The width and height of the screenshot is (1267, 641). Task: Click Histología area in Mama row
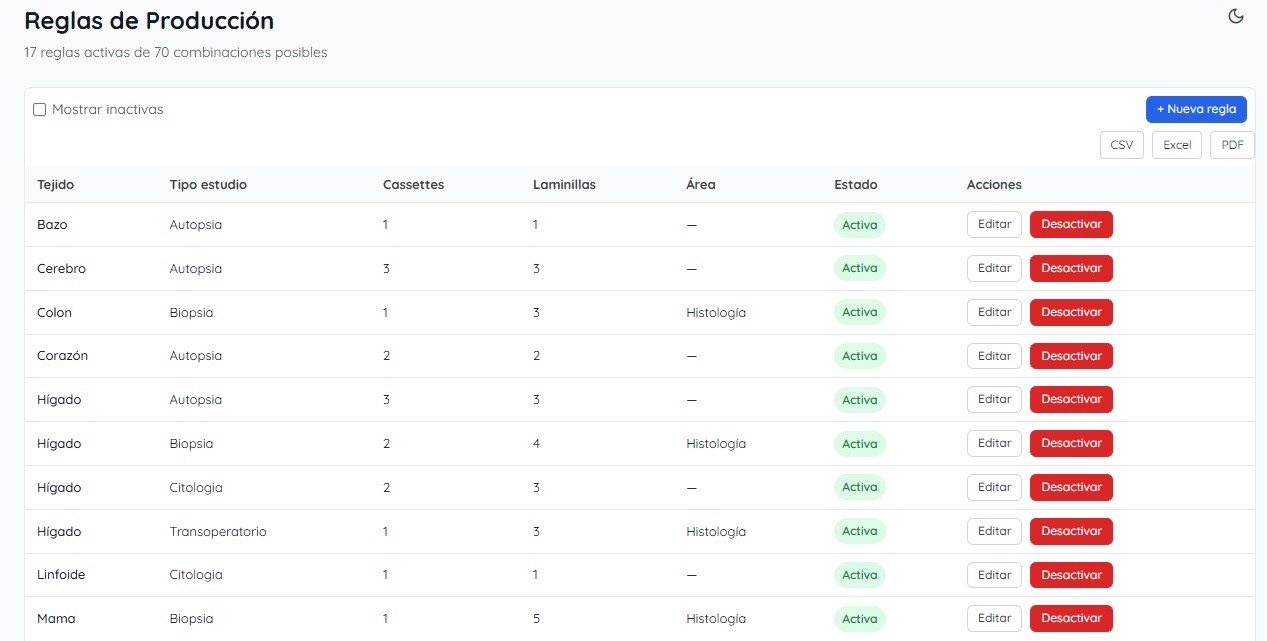pos(716,619)
